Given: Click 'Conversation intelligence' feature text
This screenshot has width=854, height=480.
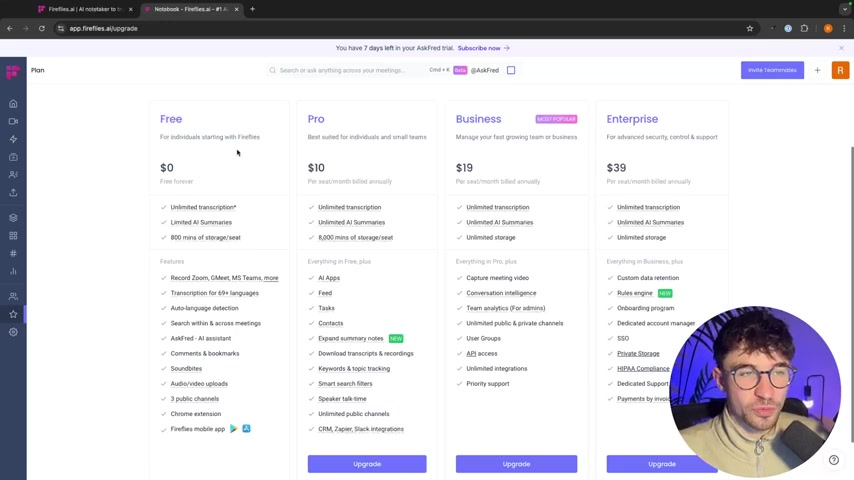Looking at the screenshot, I should pyautogui.click(x=501, y=293).
